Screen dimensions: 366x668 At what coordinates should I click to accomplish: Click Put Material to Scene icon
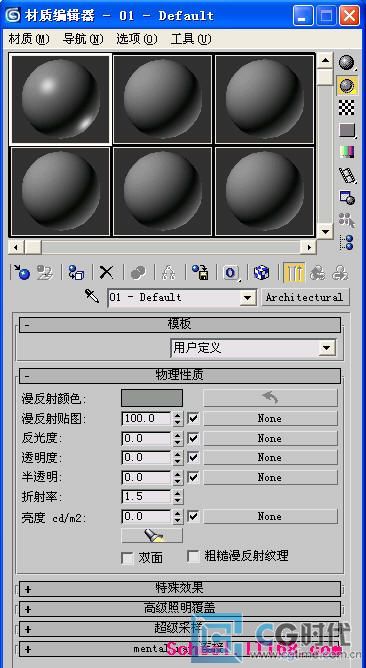[44, 272]
